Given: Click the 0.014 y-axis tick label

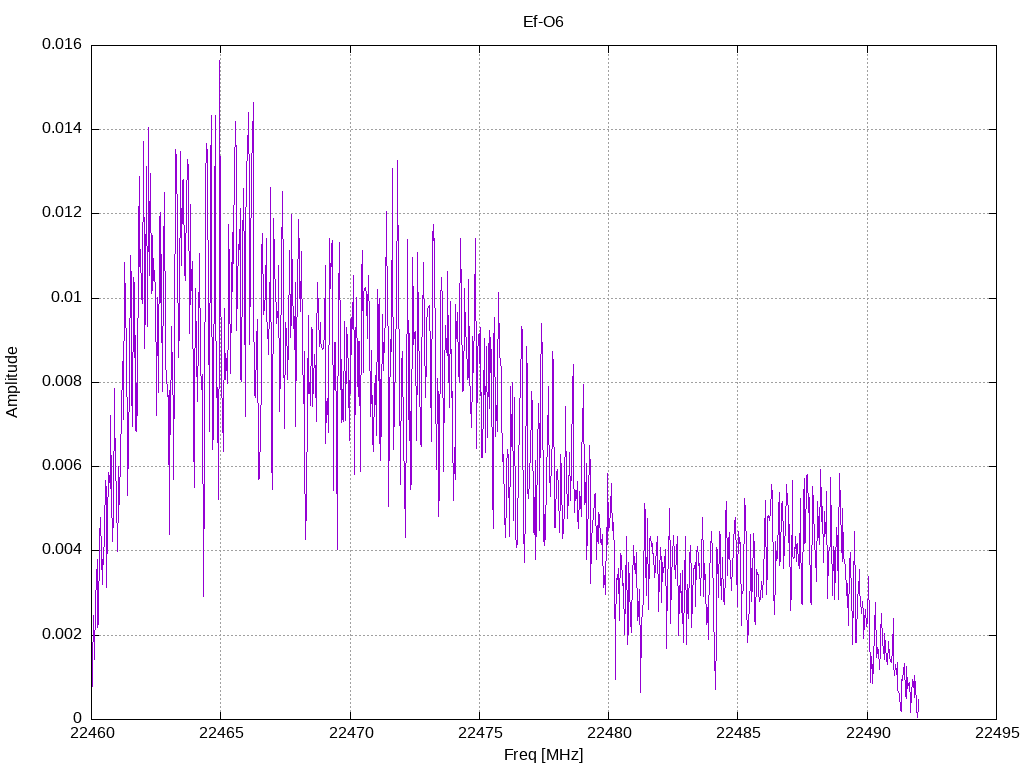Looking at the screenshot, I should [62, 129].
